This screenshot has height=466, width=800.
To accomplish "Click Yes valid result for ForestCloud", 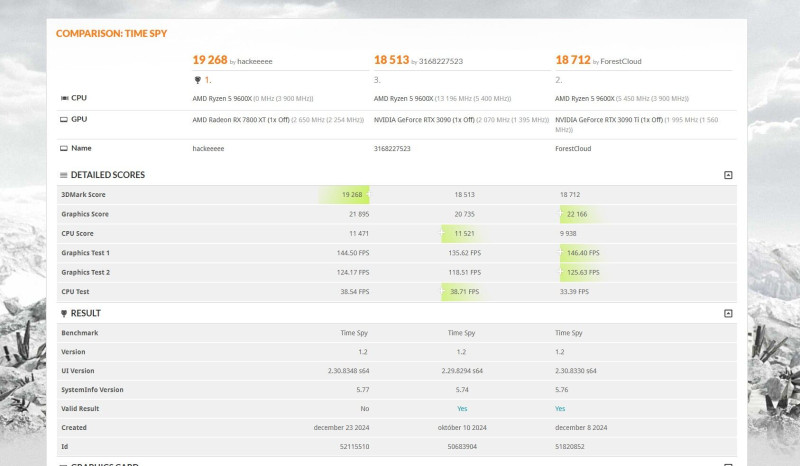I will click(560, 409).
